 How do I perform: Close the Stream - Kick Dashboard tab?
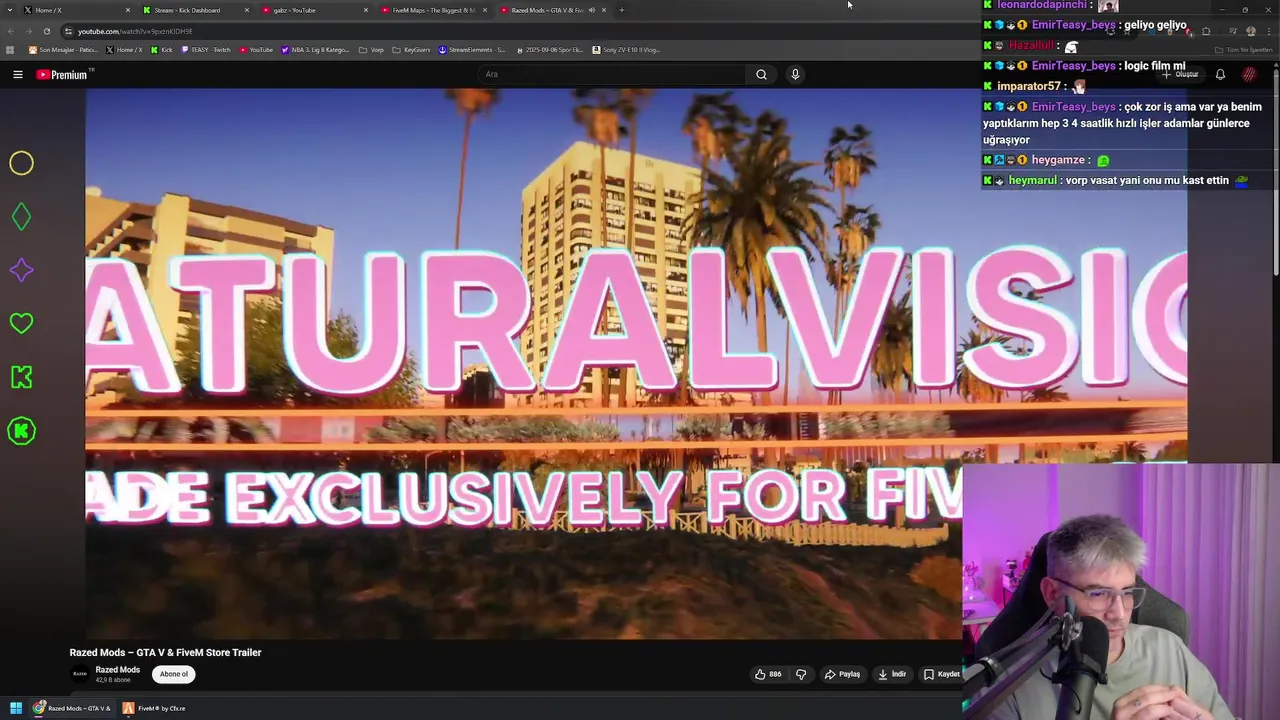pyautogui.click(x=247, y=10)
